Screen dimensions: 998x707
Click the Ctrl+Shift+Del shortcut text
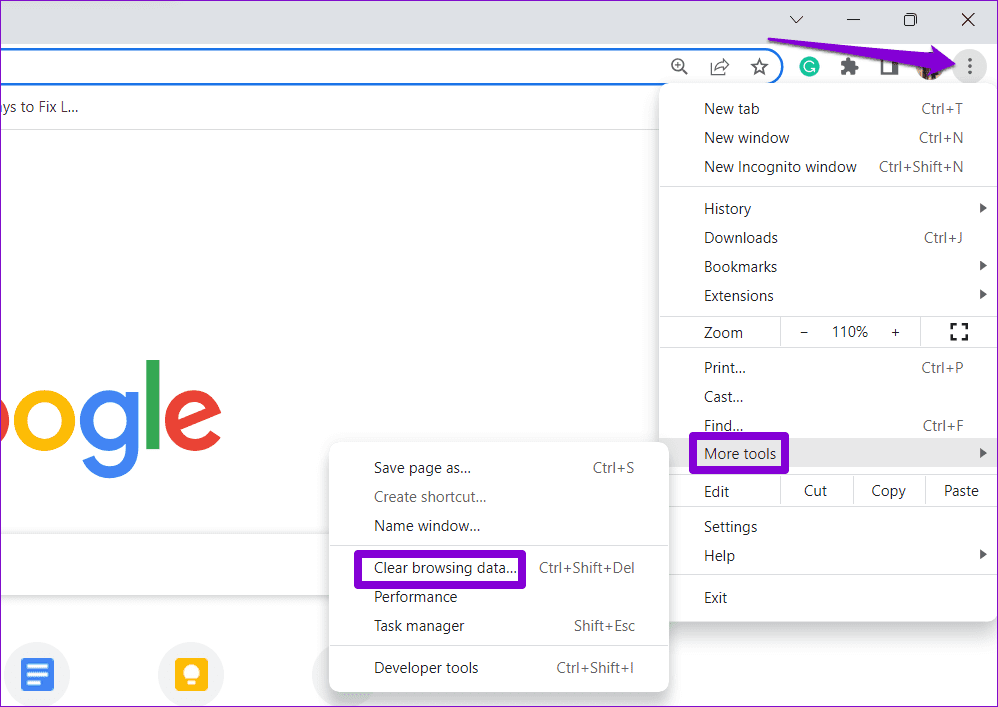click(x=586, y=568)
